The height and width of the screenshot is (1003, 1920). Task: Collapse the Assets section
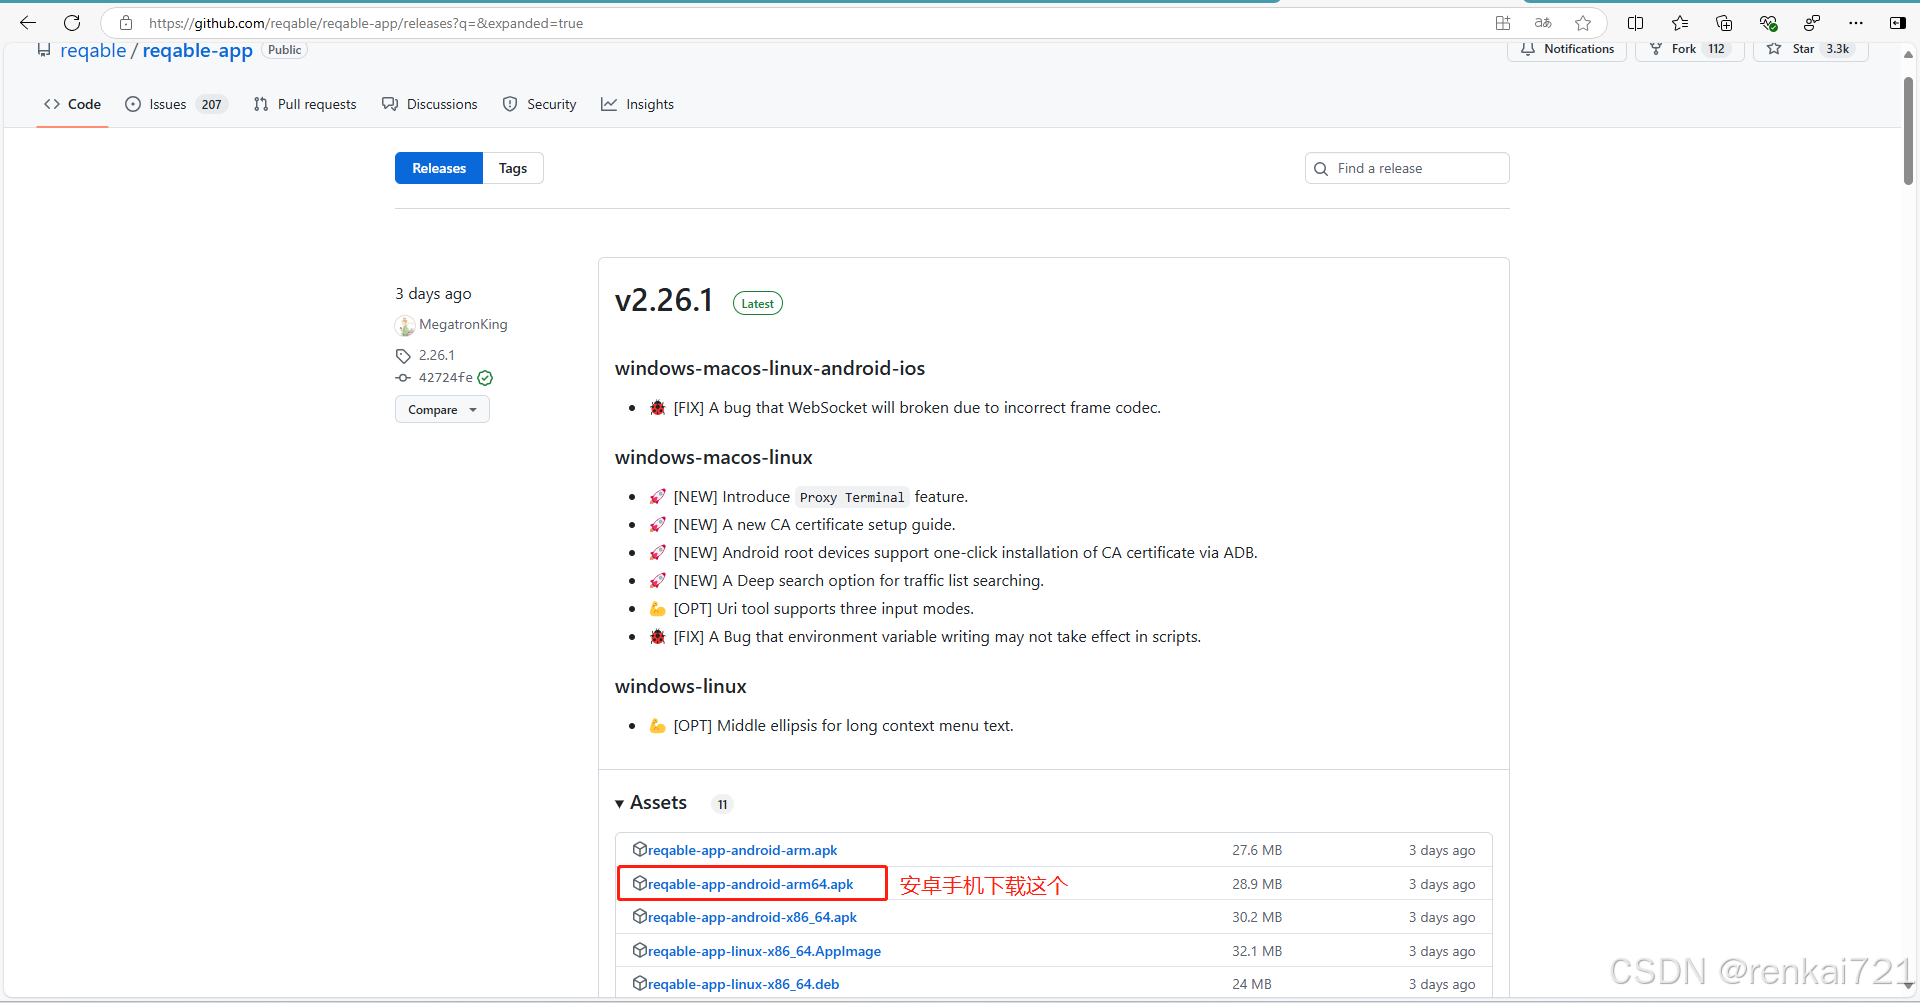click(x=651, y=803)
